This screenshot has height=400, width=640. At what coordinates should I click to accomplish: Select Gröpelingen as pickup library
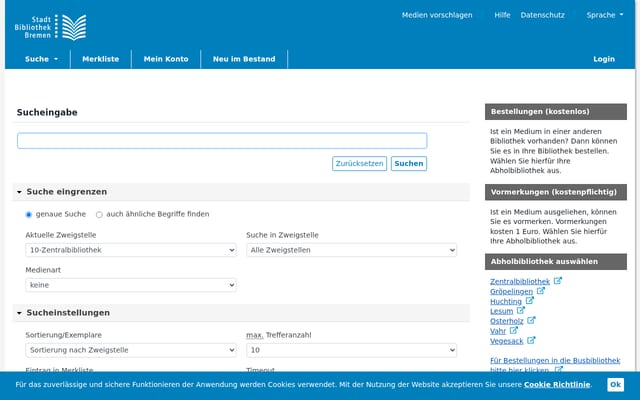[511, 291]
